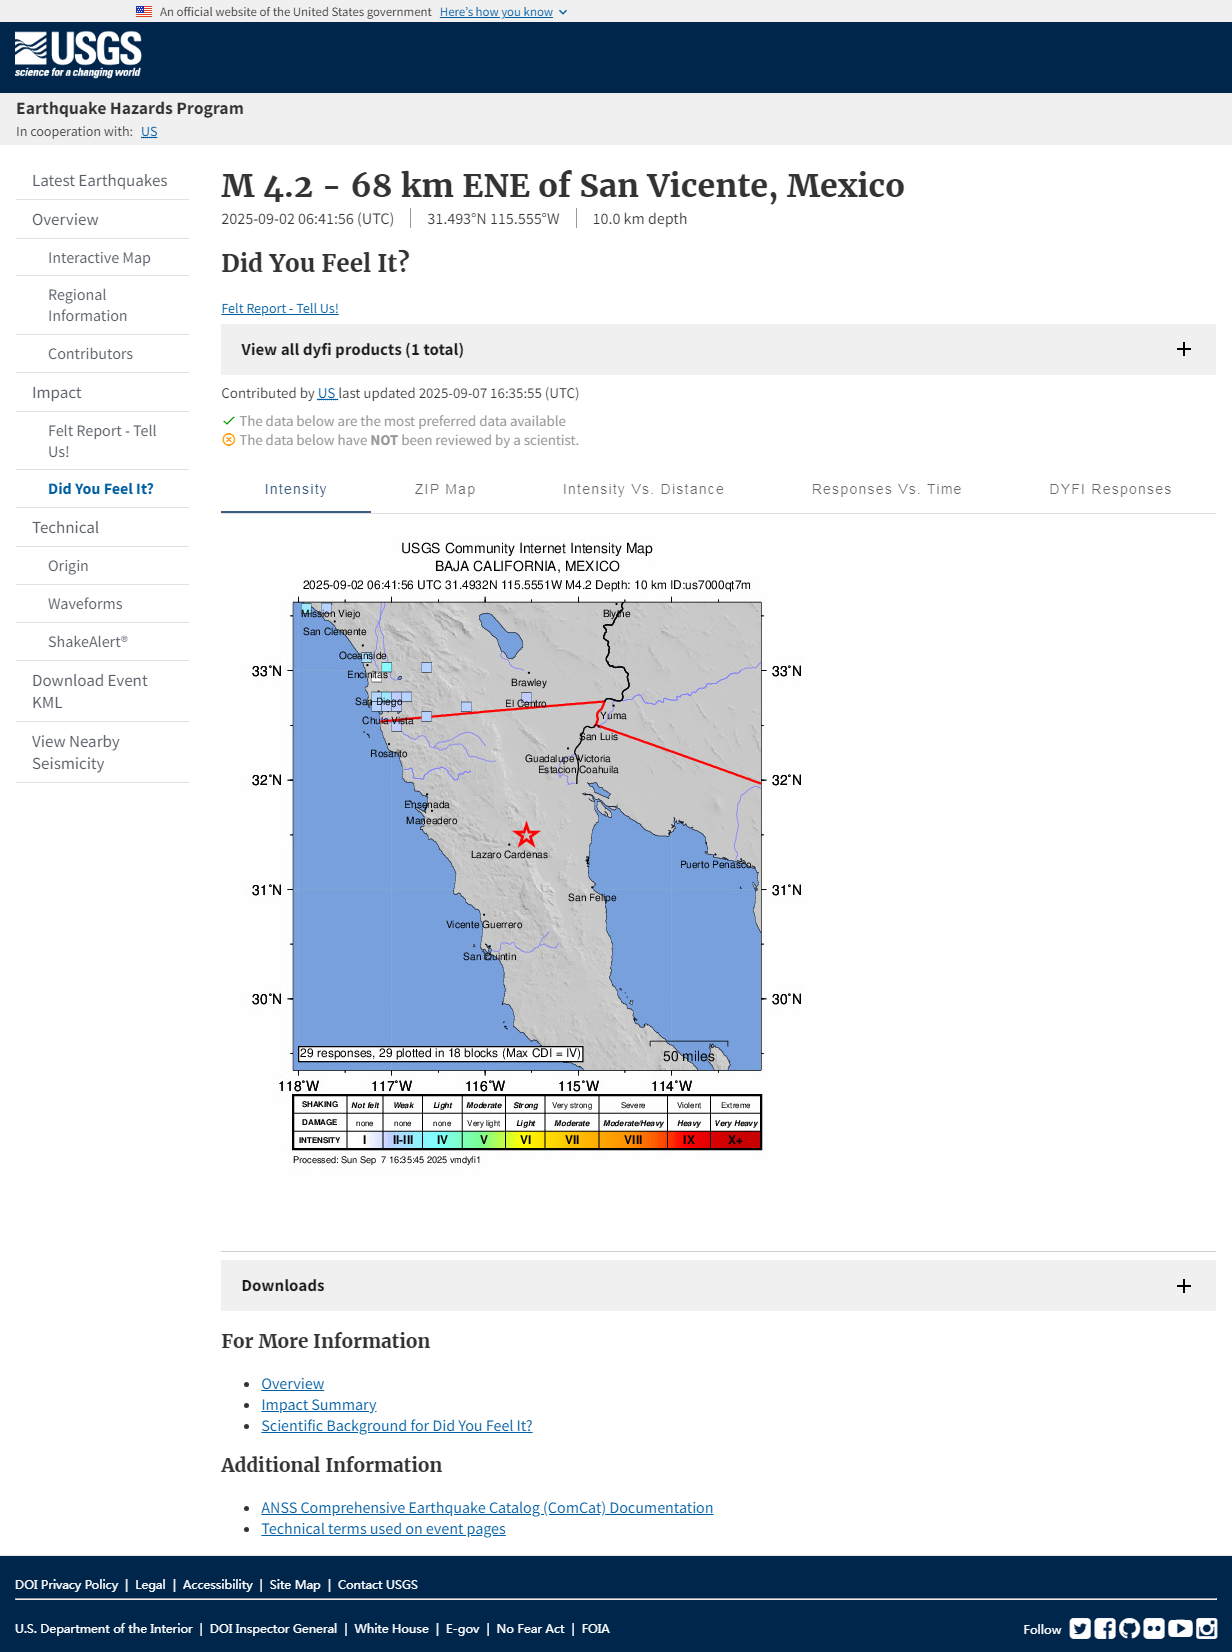1232x1652 pixels.
Task: Click Legal footer link
Action: click(x=150, y=1585)
